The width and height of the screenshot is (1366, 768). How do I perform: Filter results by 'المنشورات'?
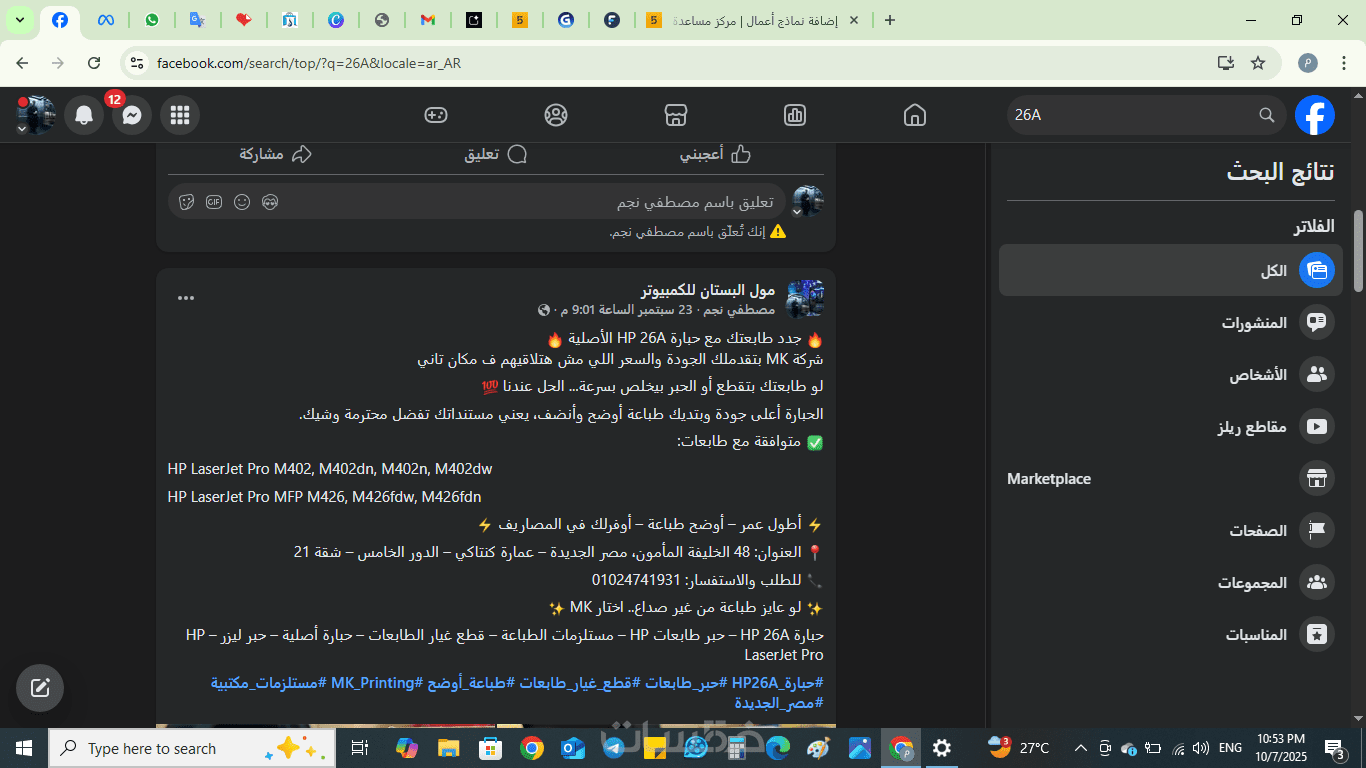click(x=1171, y=322)
